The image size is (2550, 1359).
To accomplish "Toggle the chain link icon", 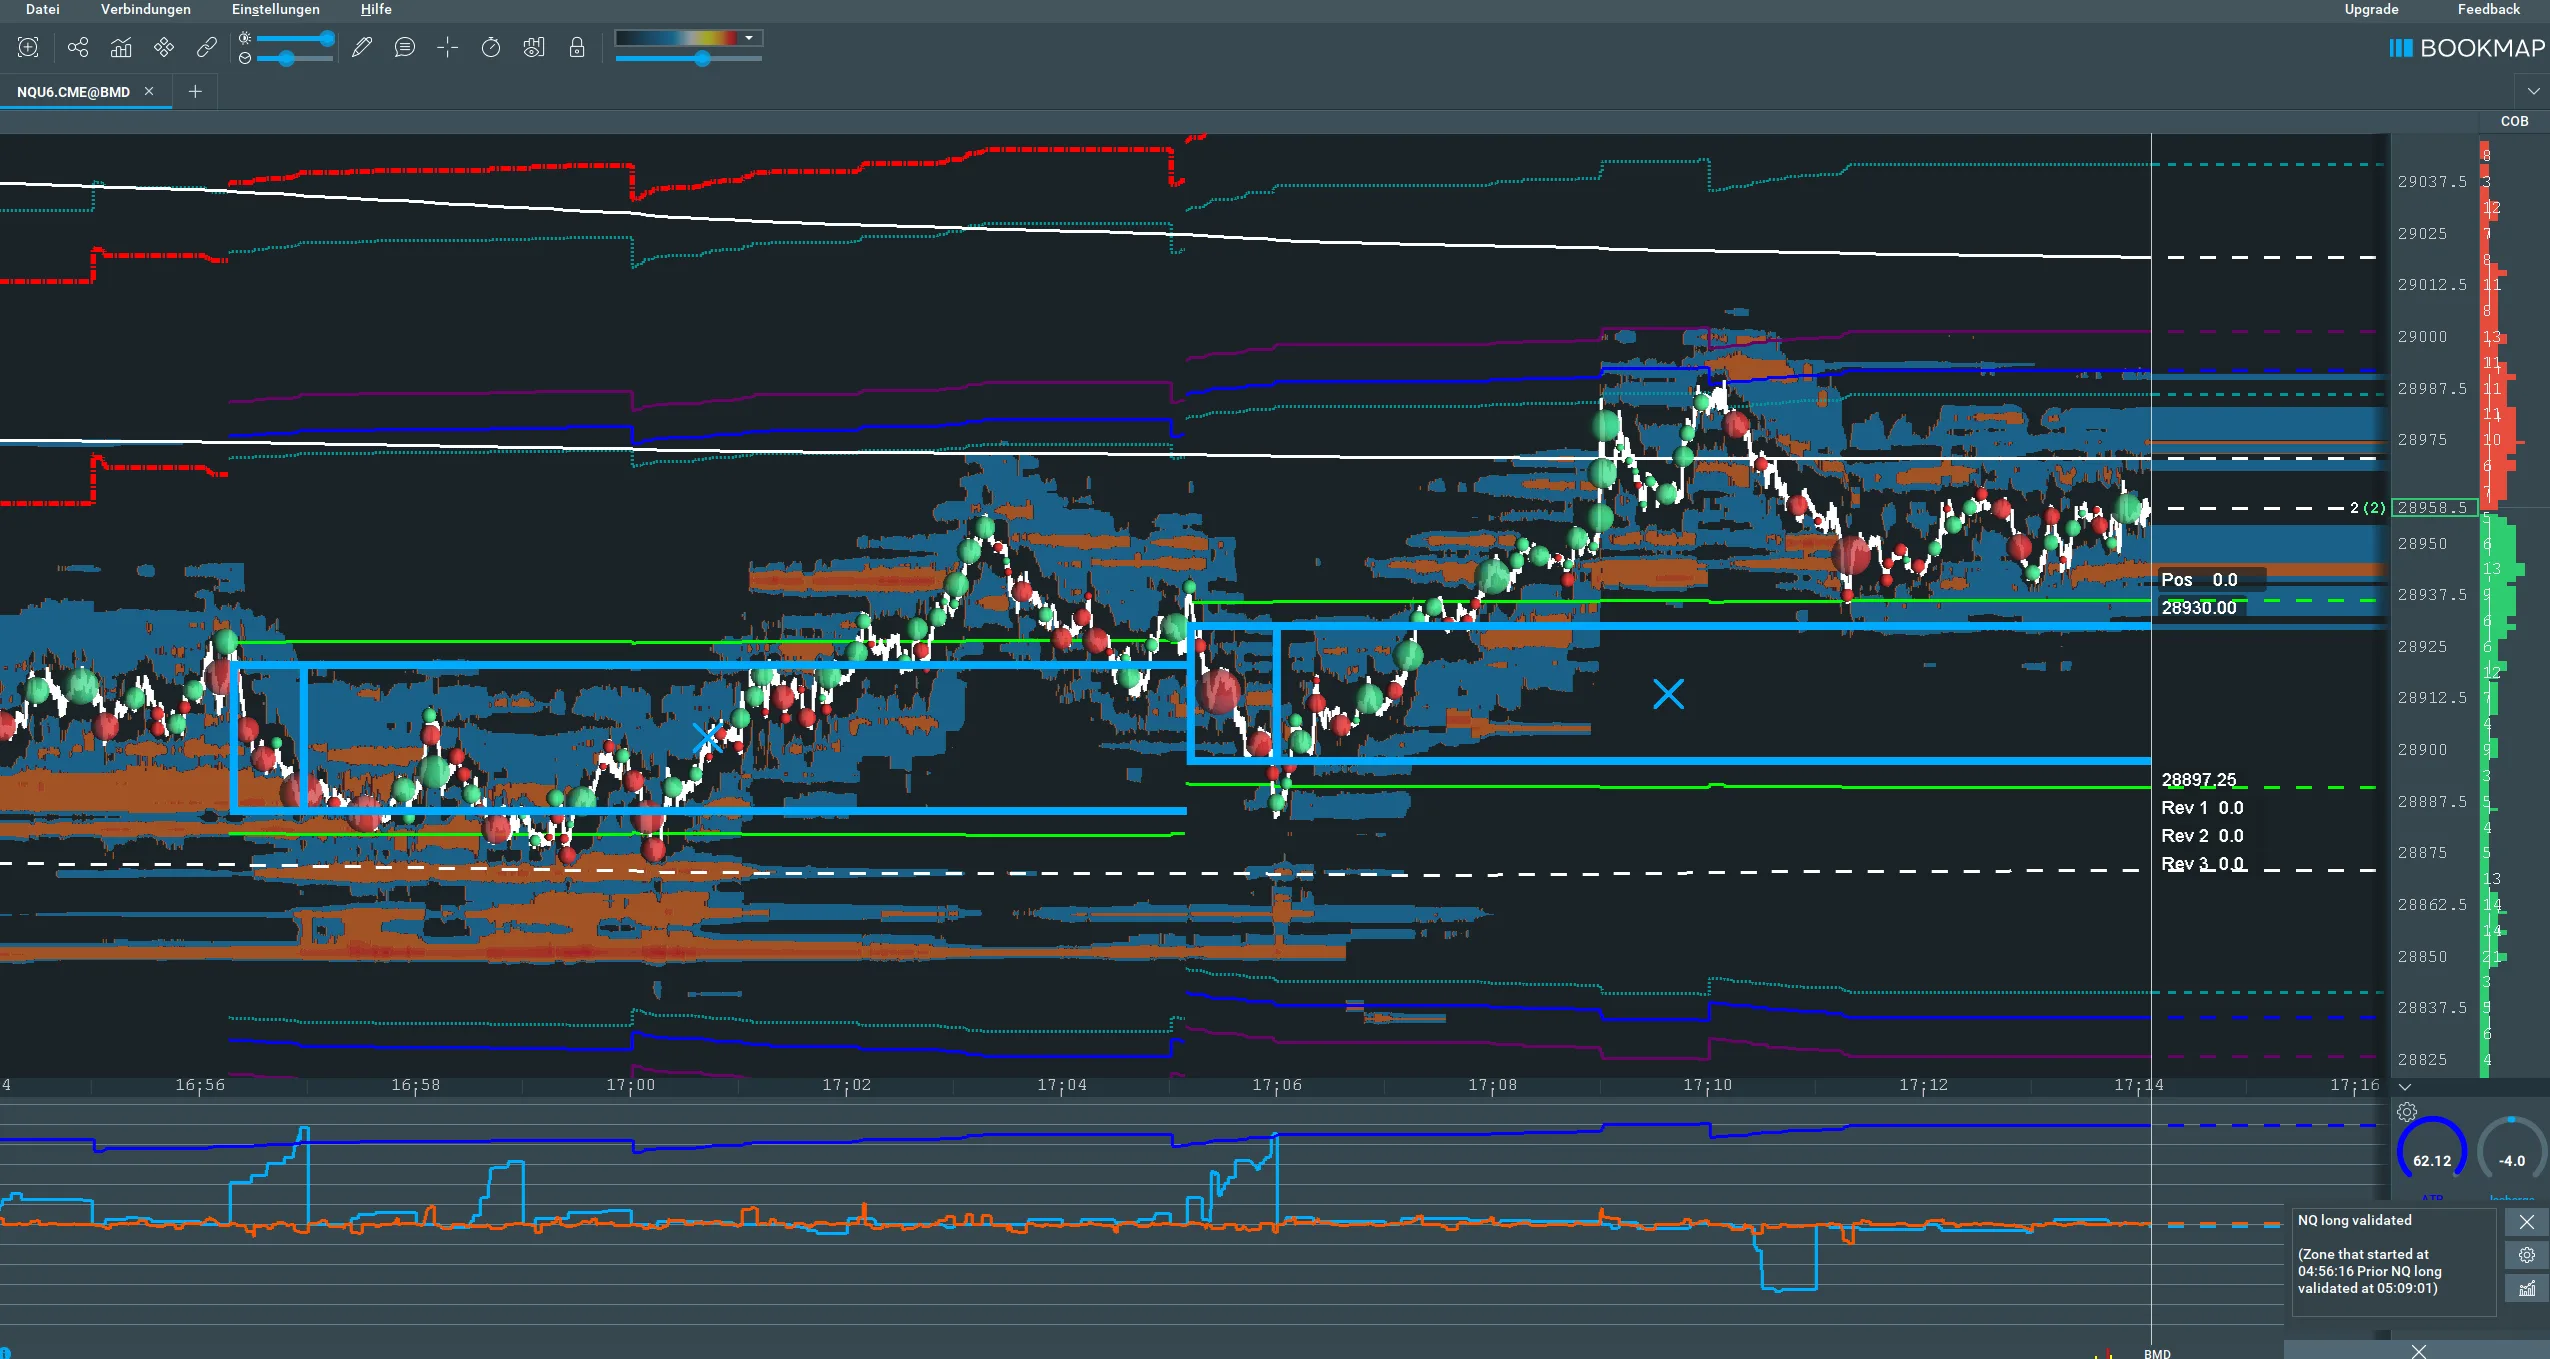I will (207, 47).
